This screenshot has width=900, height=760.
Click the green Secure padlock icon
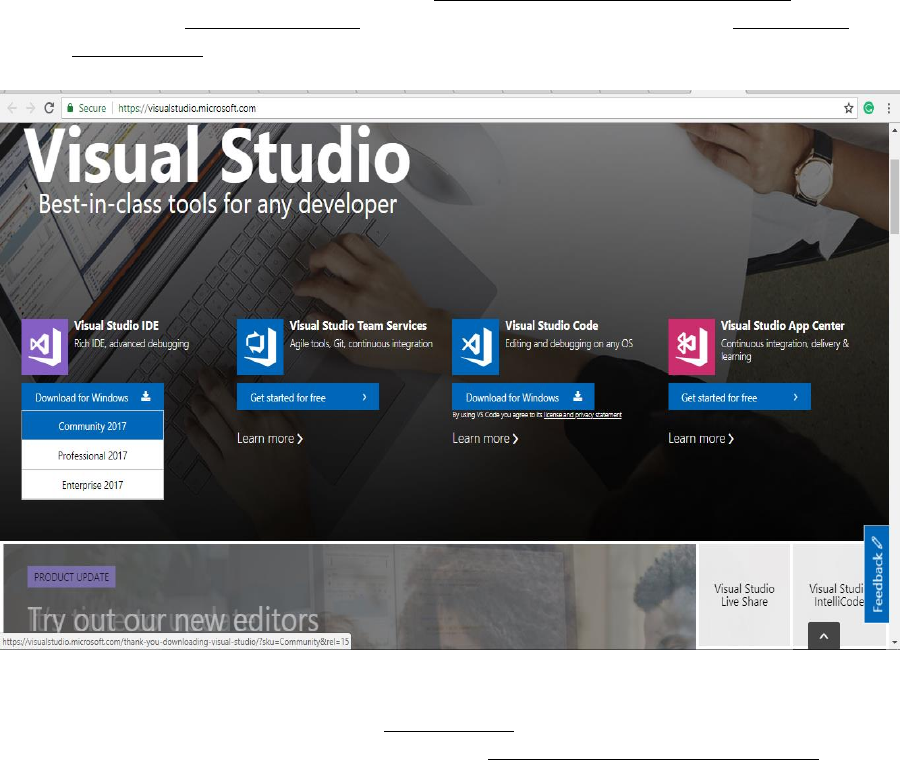[70, 108]
